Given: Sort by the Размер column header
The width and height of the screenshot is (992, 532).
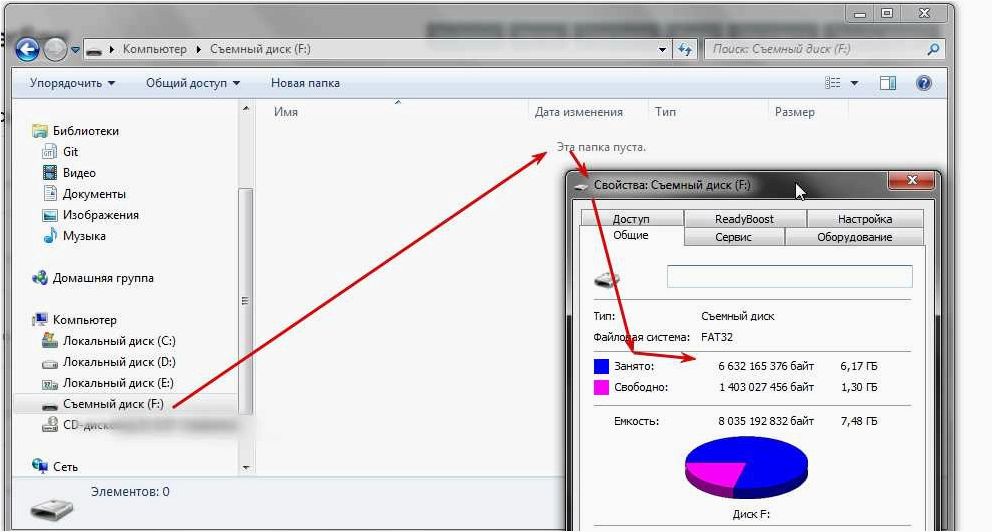Looking at the screenshot, I should (795, 112).
